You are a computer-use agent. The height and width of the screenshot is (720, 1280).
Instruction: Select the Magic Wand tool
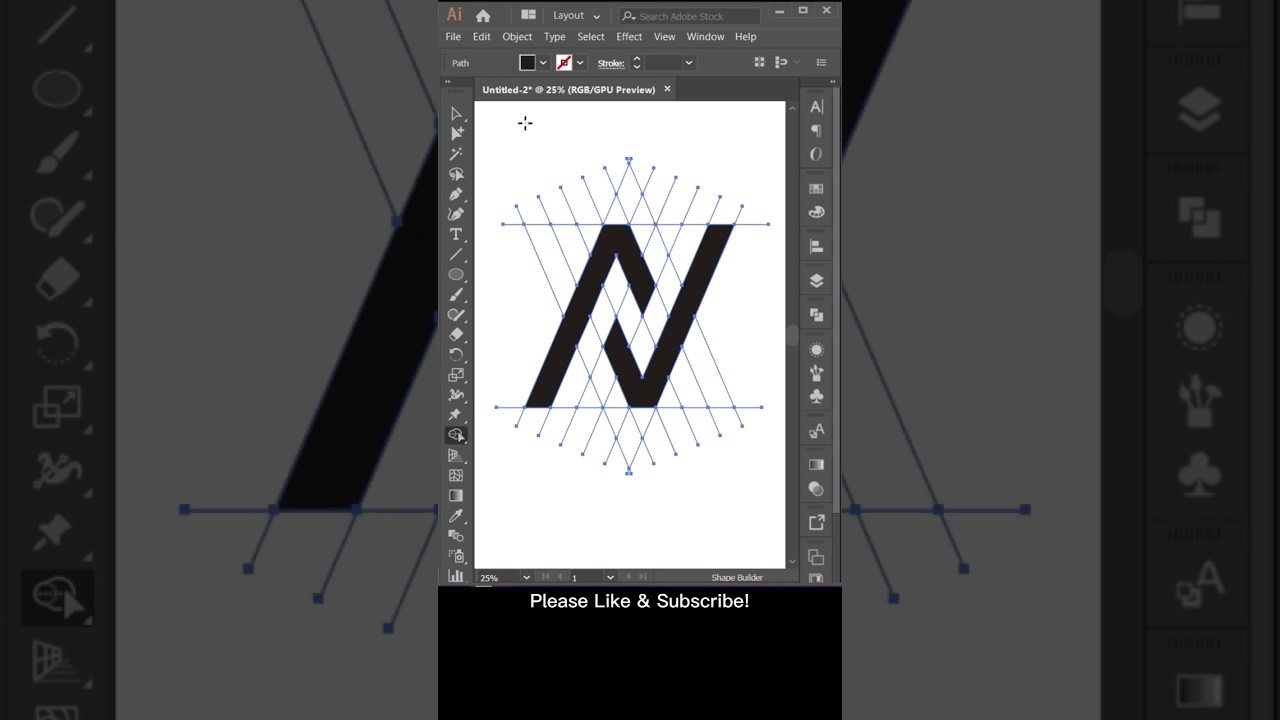[456, 154]
